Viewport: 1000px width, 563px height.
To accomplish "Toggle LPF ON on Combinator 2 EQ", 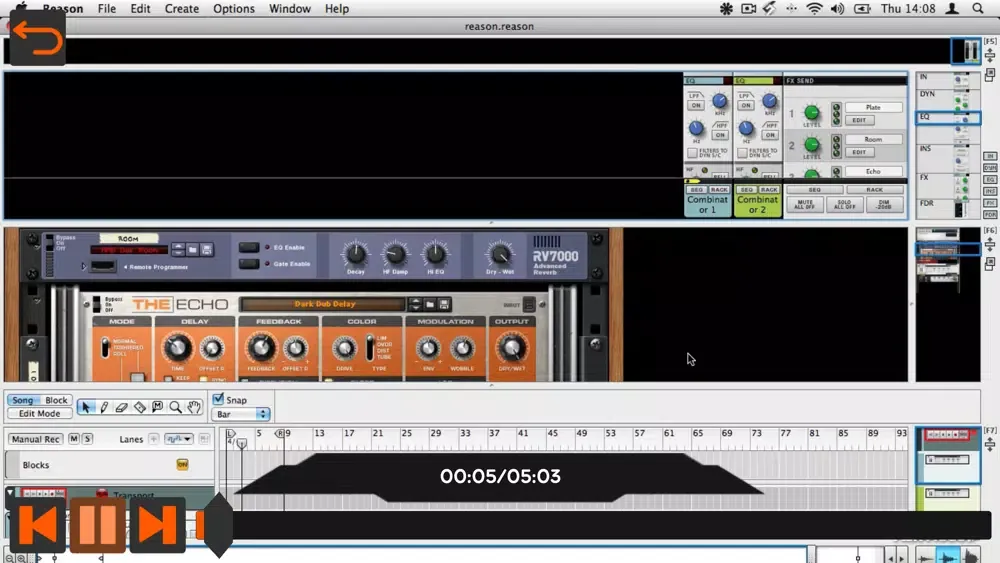I will (746, 105).
